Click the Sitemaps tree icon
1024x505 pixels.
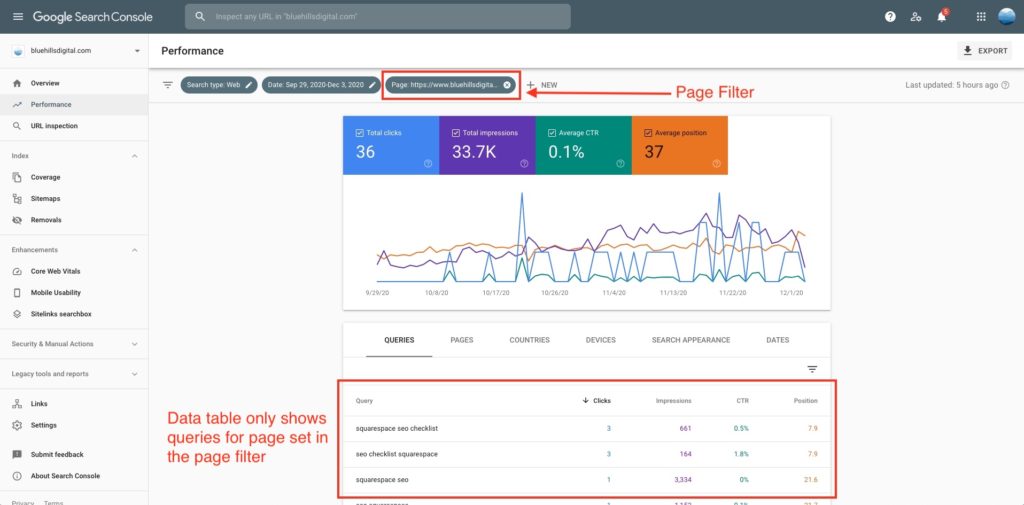(x=17, y=199)
